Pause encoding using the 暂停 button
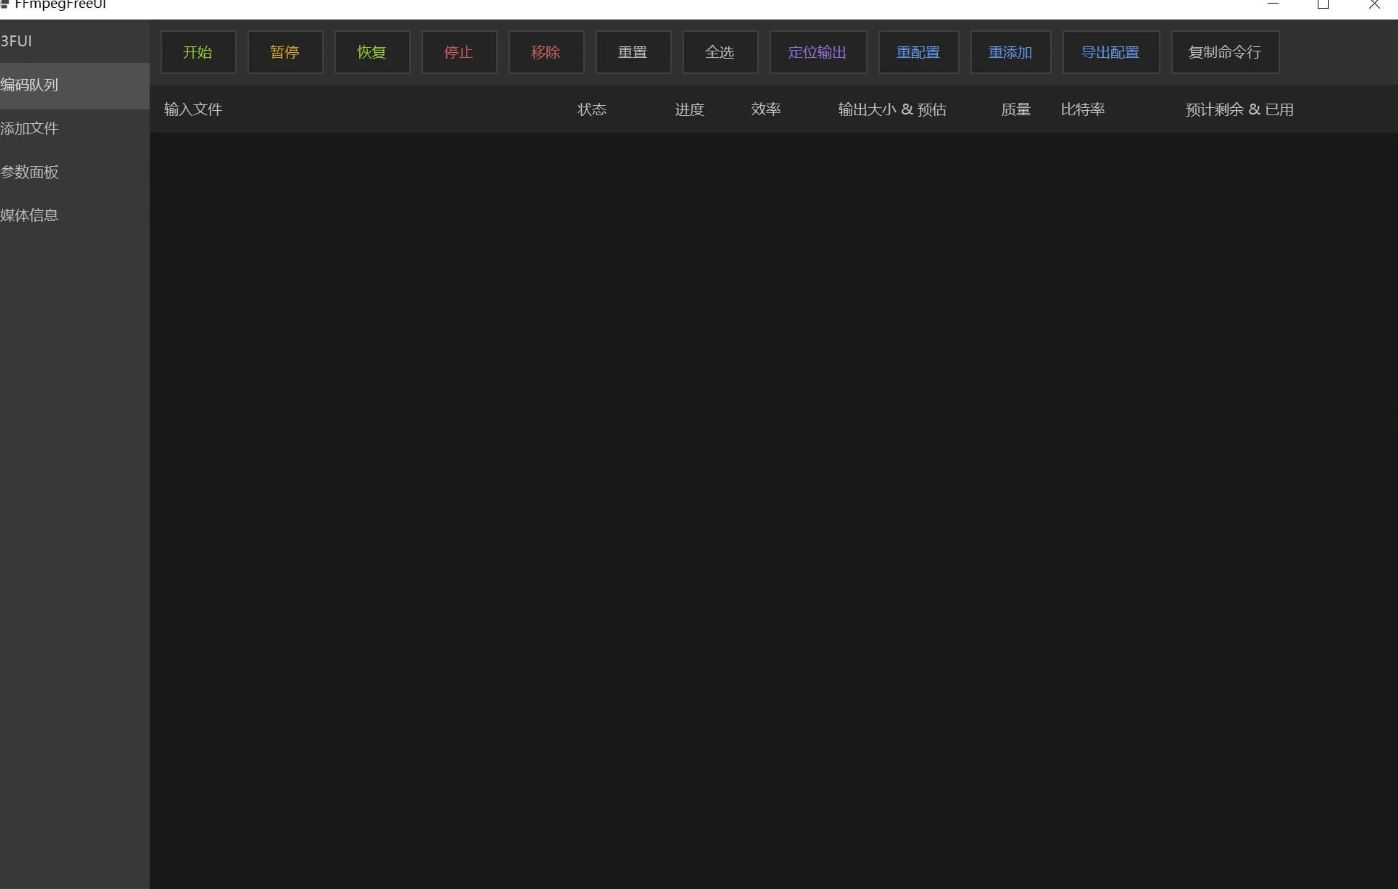1398x889 pixels. 285,51
